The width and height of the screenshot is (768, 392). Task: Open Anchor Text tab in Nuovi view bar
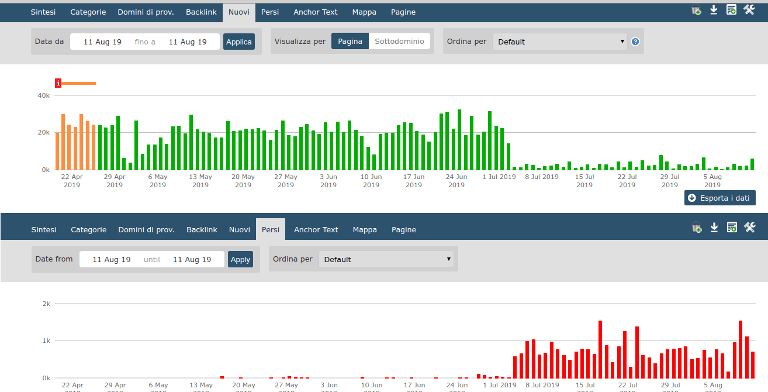coord(315,12)
